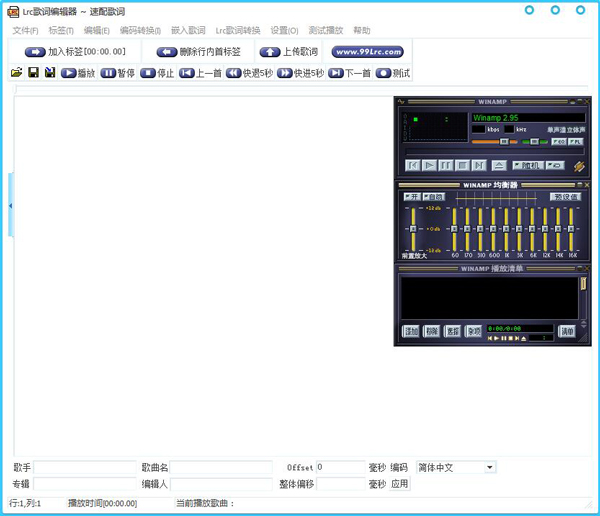600x516 pixels.
Task: Open the 测试播放 menu
Action: pos(326,30)
